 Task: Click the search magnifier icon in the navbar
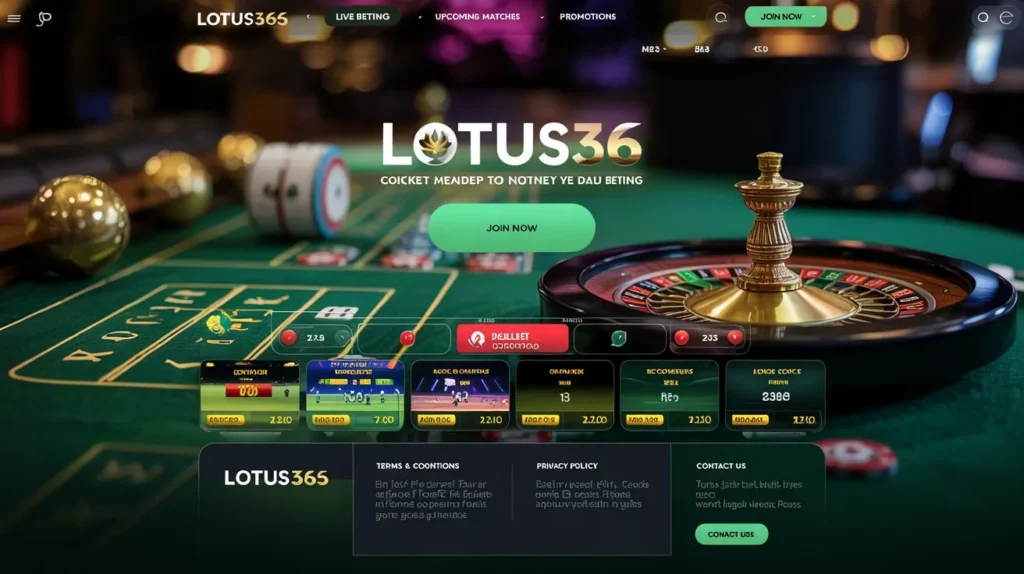coord(720,18)
